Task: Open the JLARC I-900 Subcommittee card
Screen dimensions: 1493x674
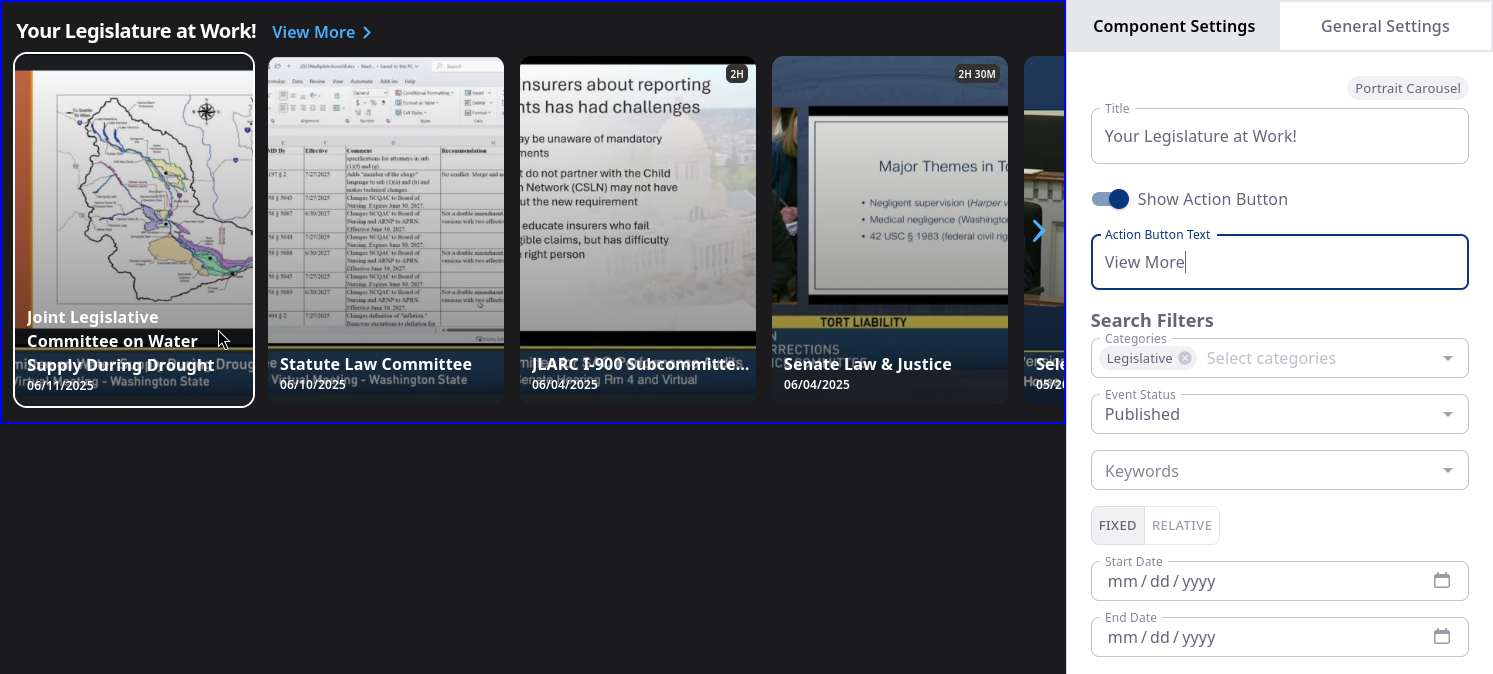Action: [x=638, y=230]
